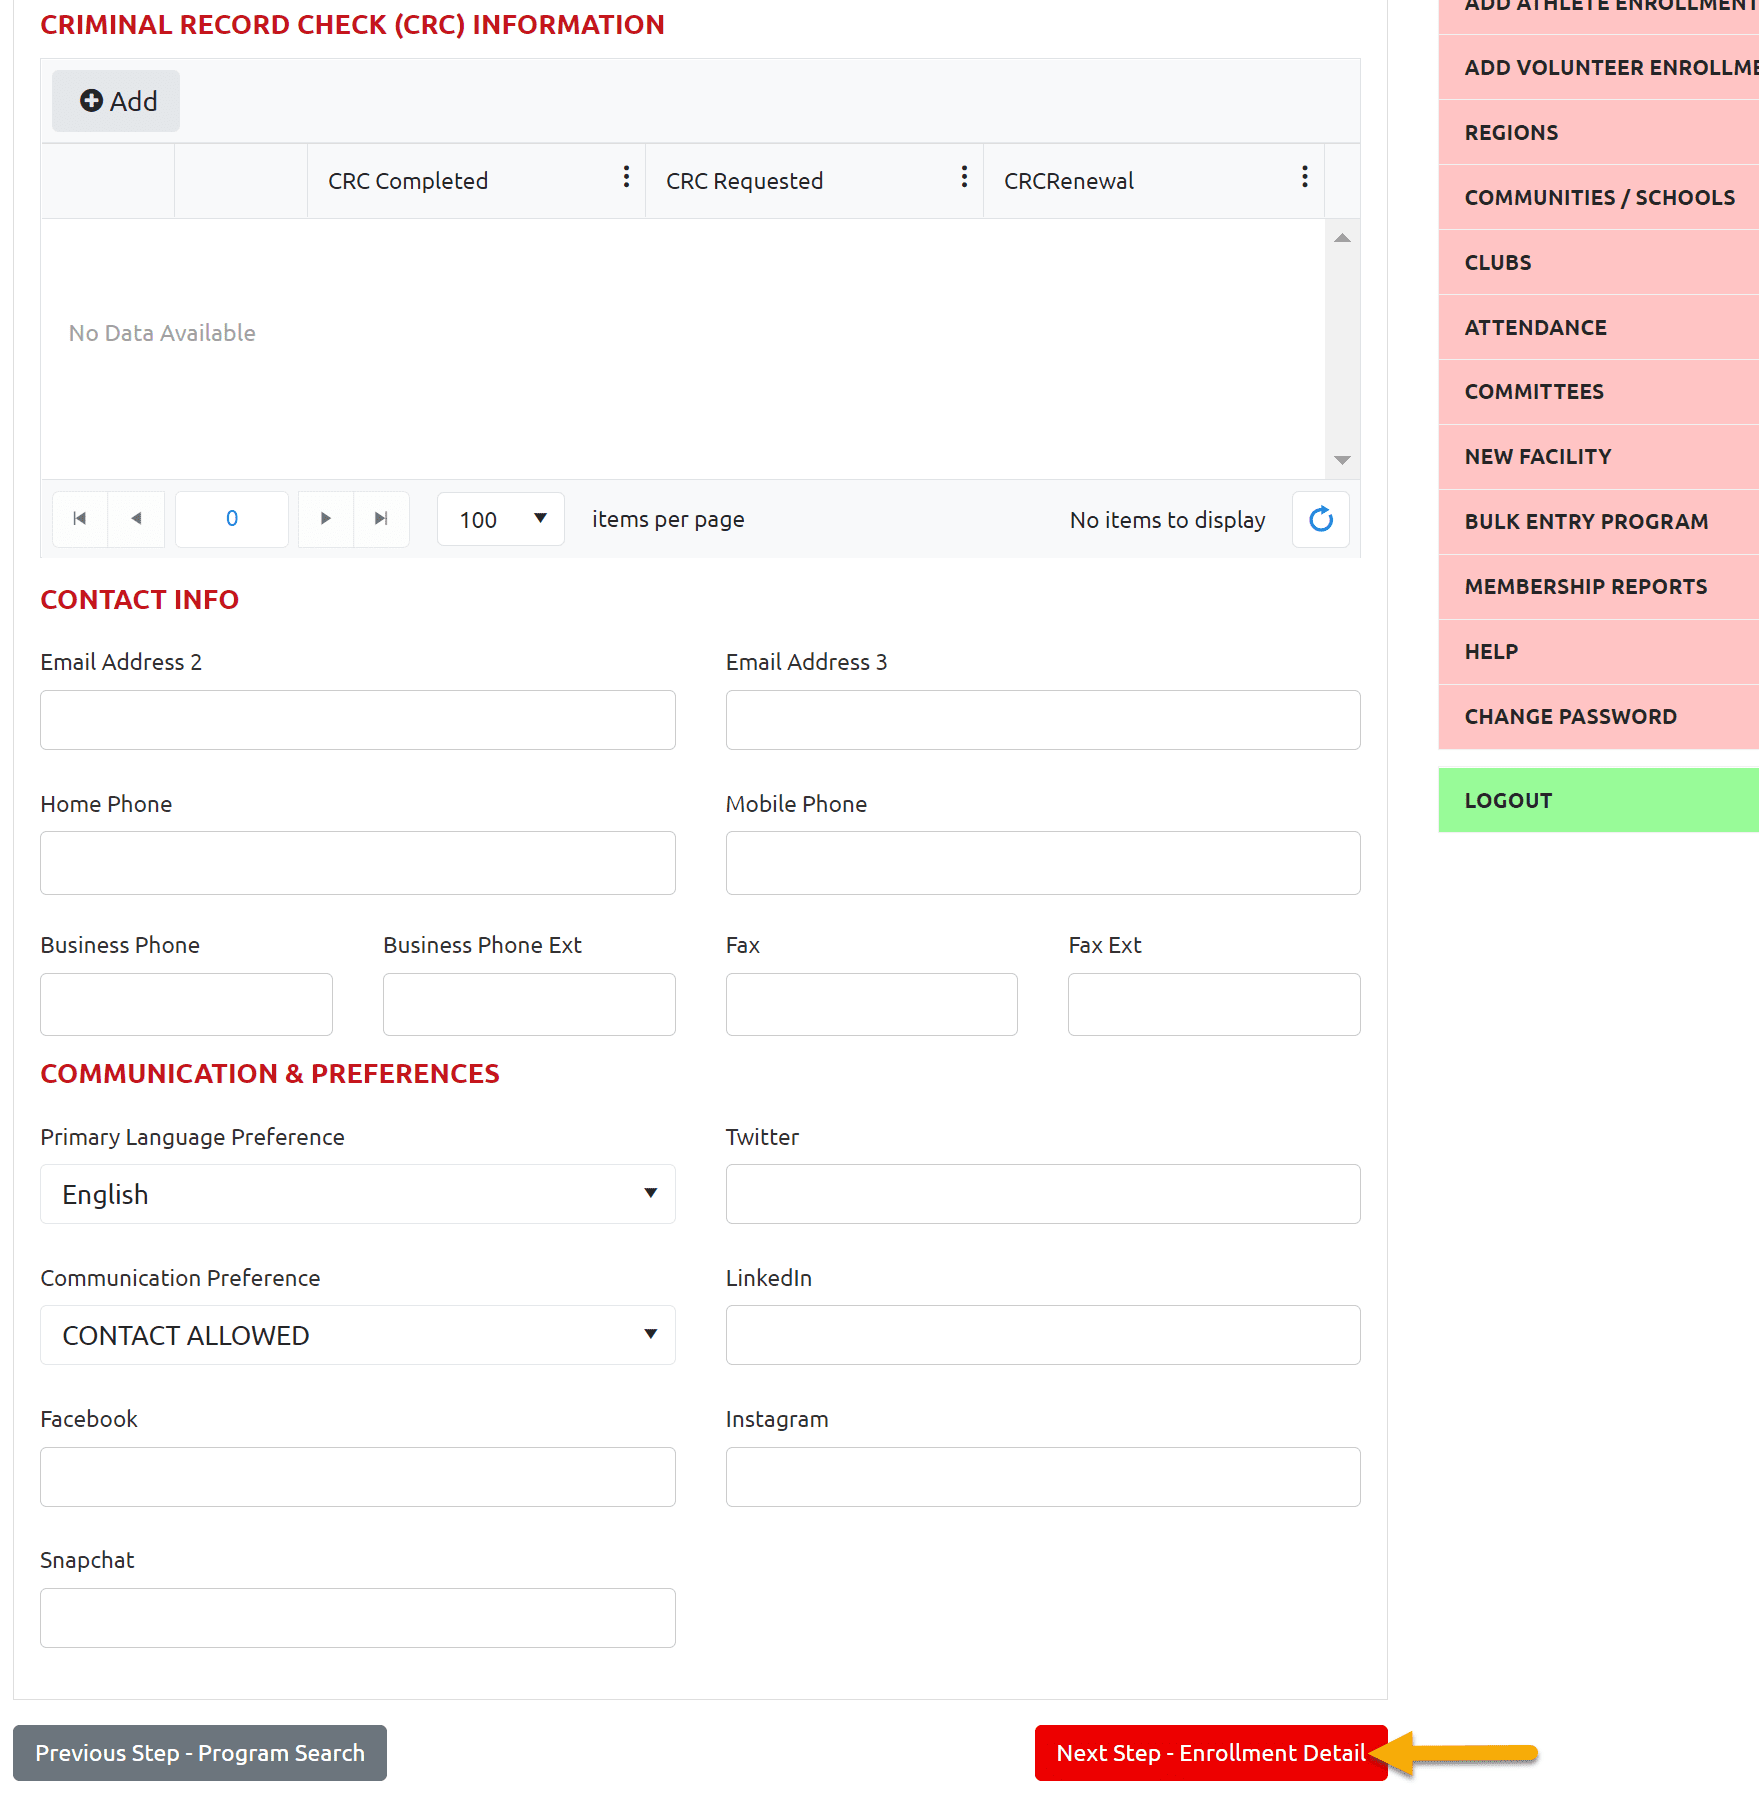Open Regions in sidebar
The image size is (1759, 1804).
1599,133
